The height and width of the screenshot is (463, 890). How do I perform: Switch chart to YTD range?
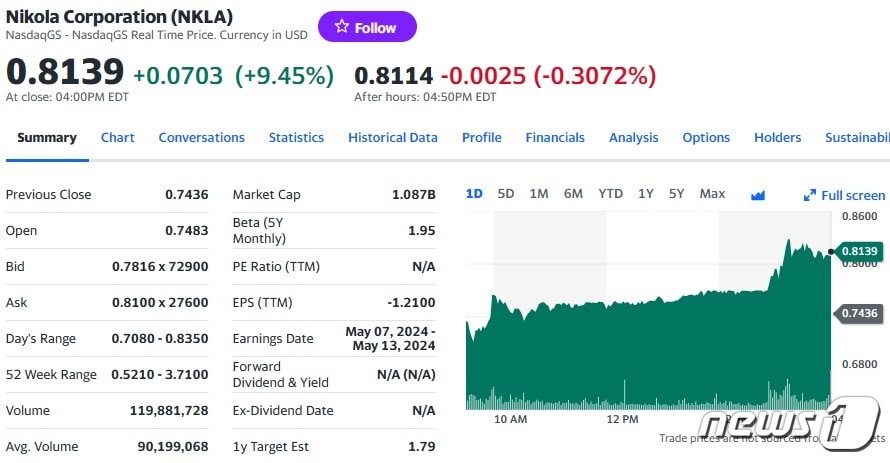tap(610, 194)
